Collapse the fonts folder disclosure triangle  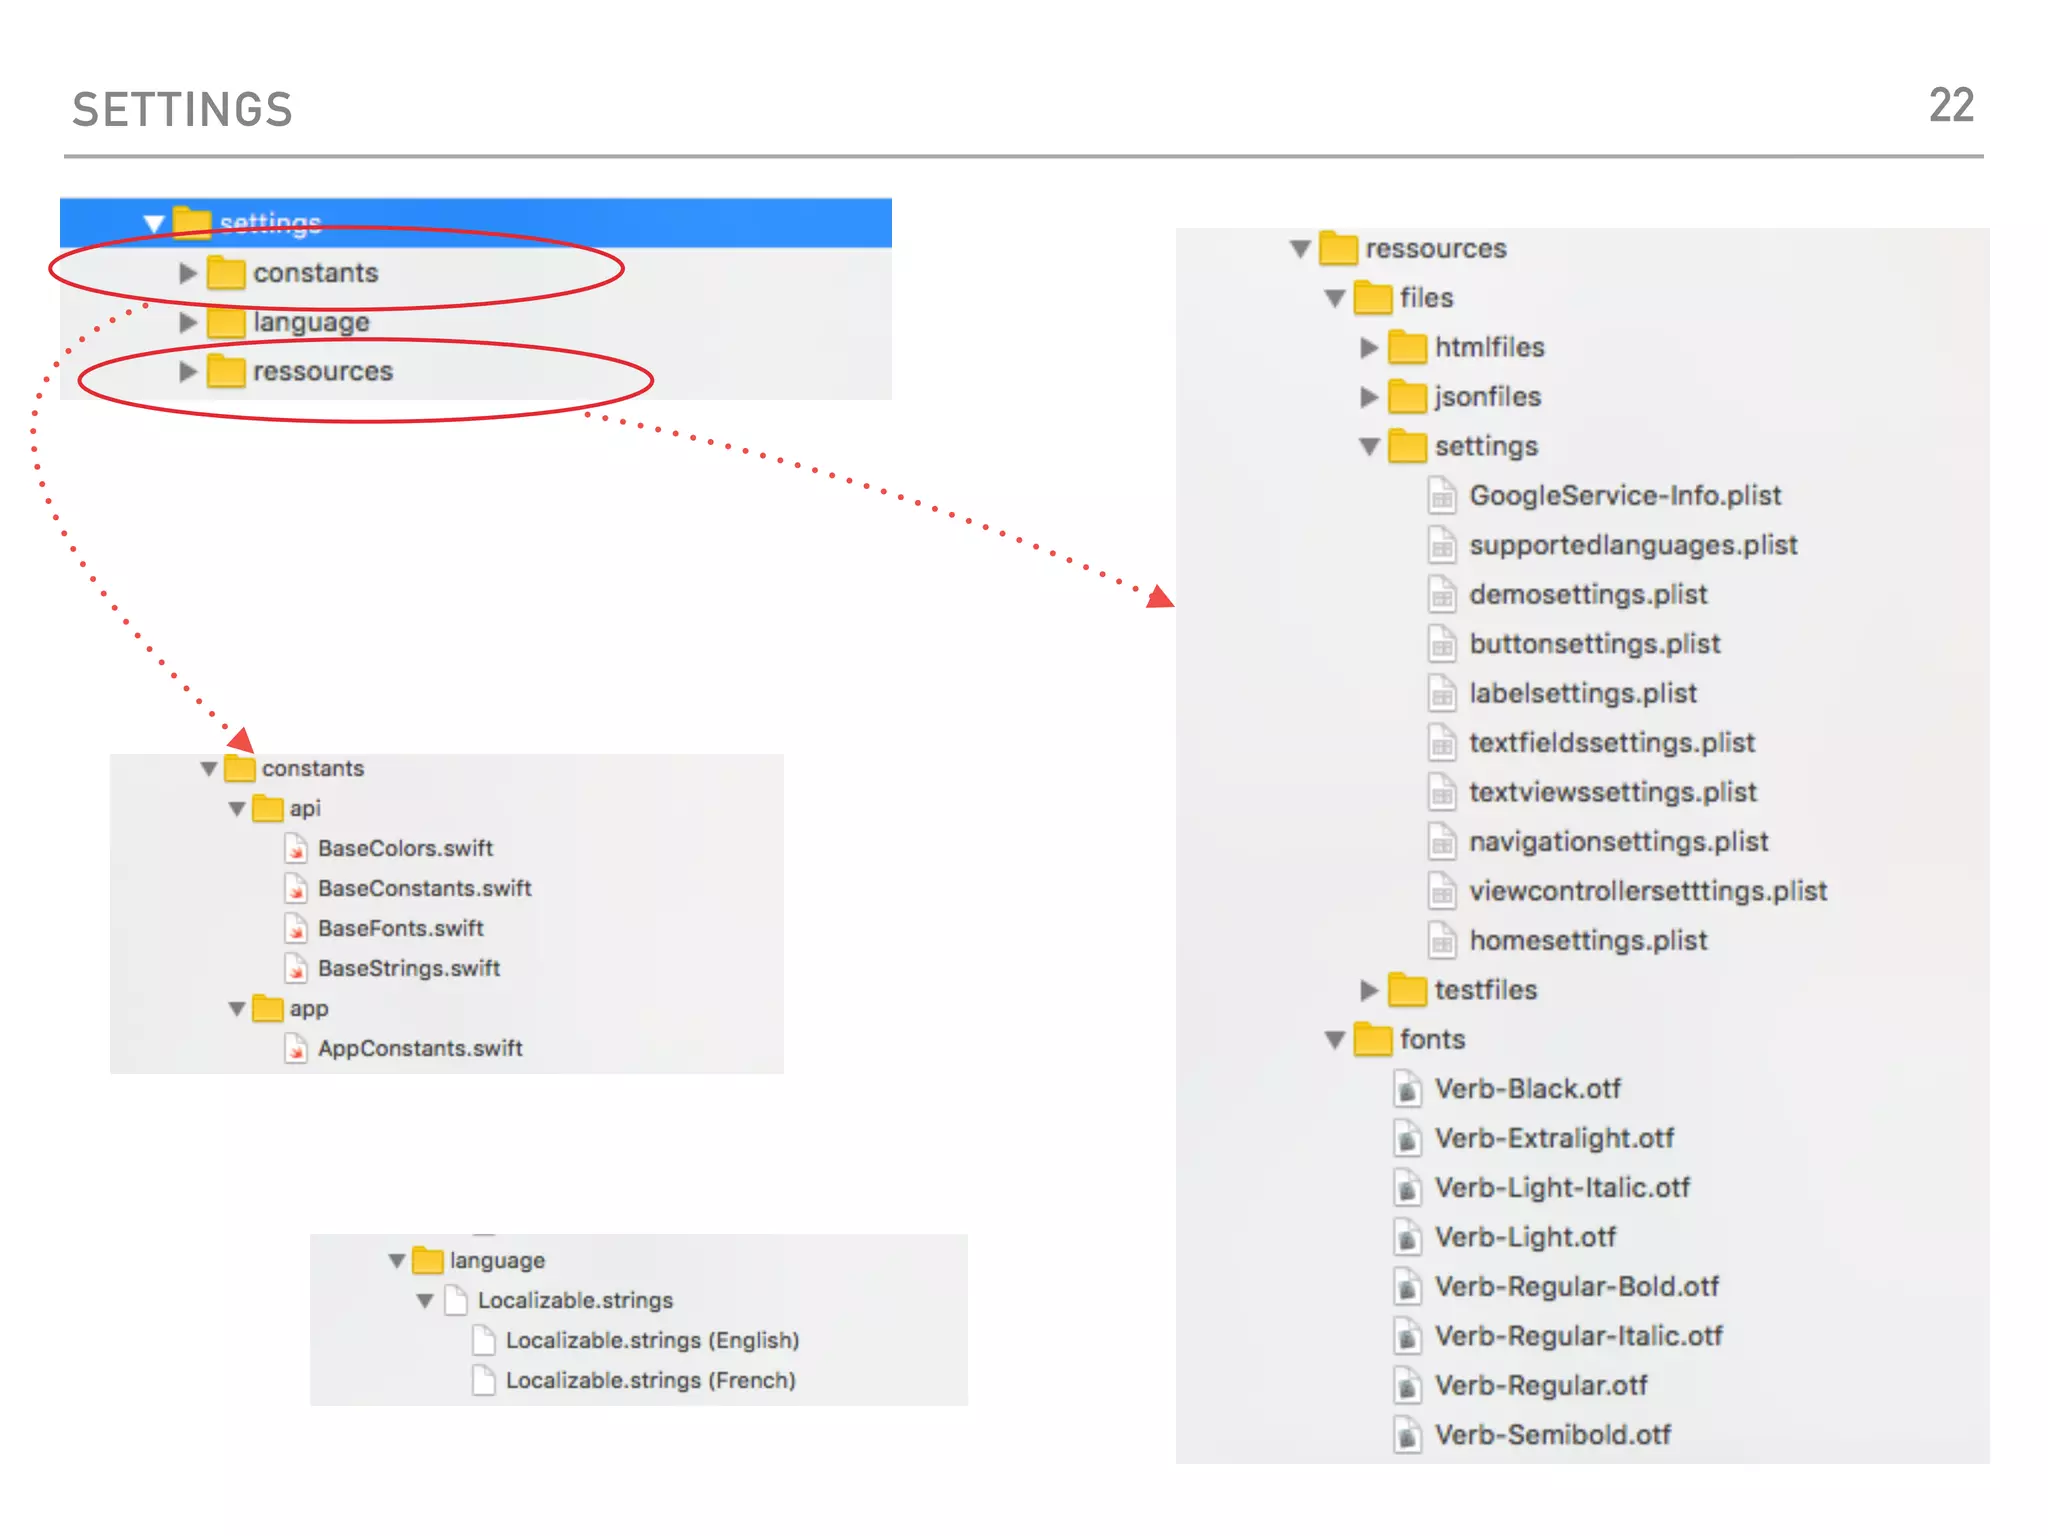click(x=1334, y=1040)
